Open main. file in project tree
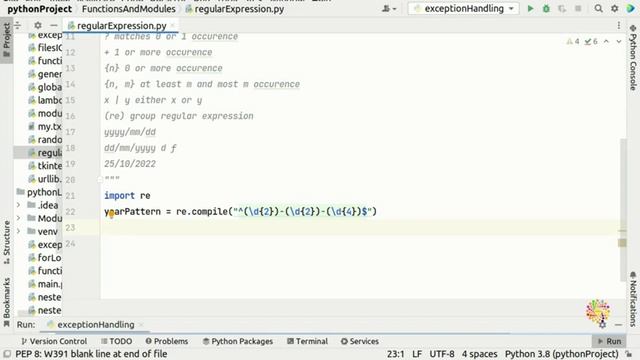The image size is (640, 360). pyautogui.click(x=45, y=284)
